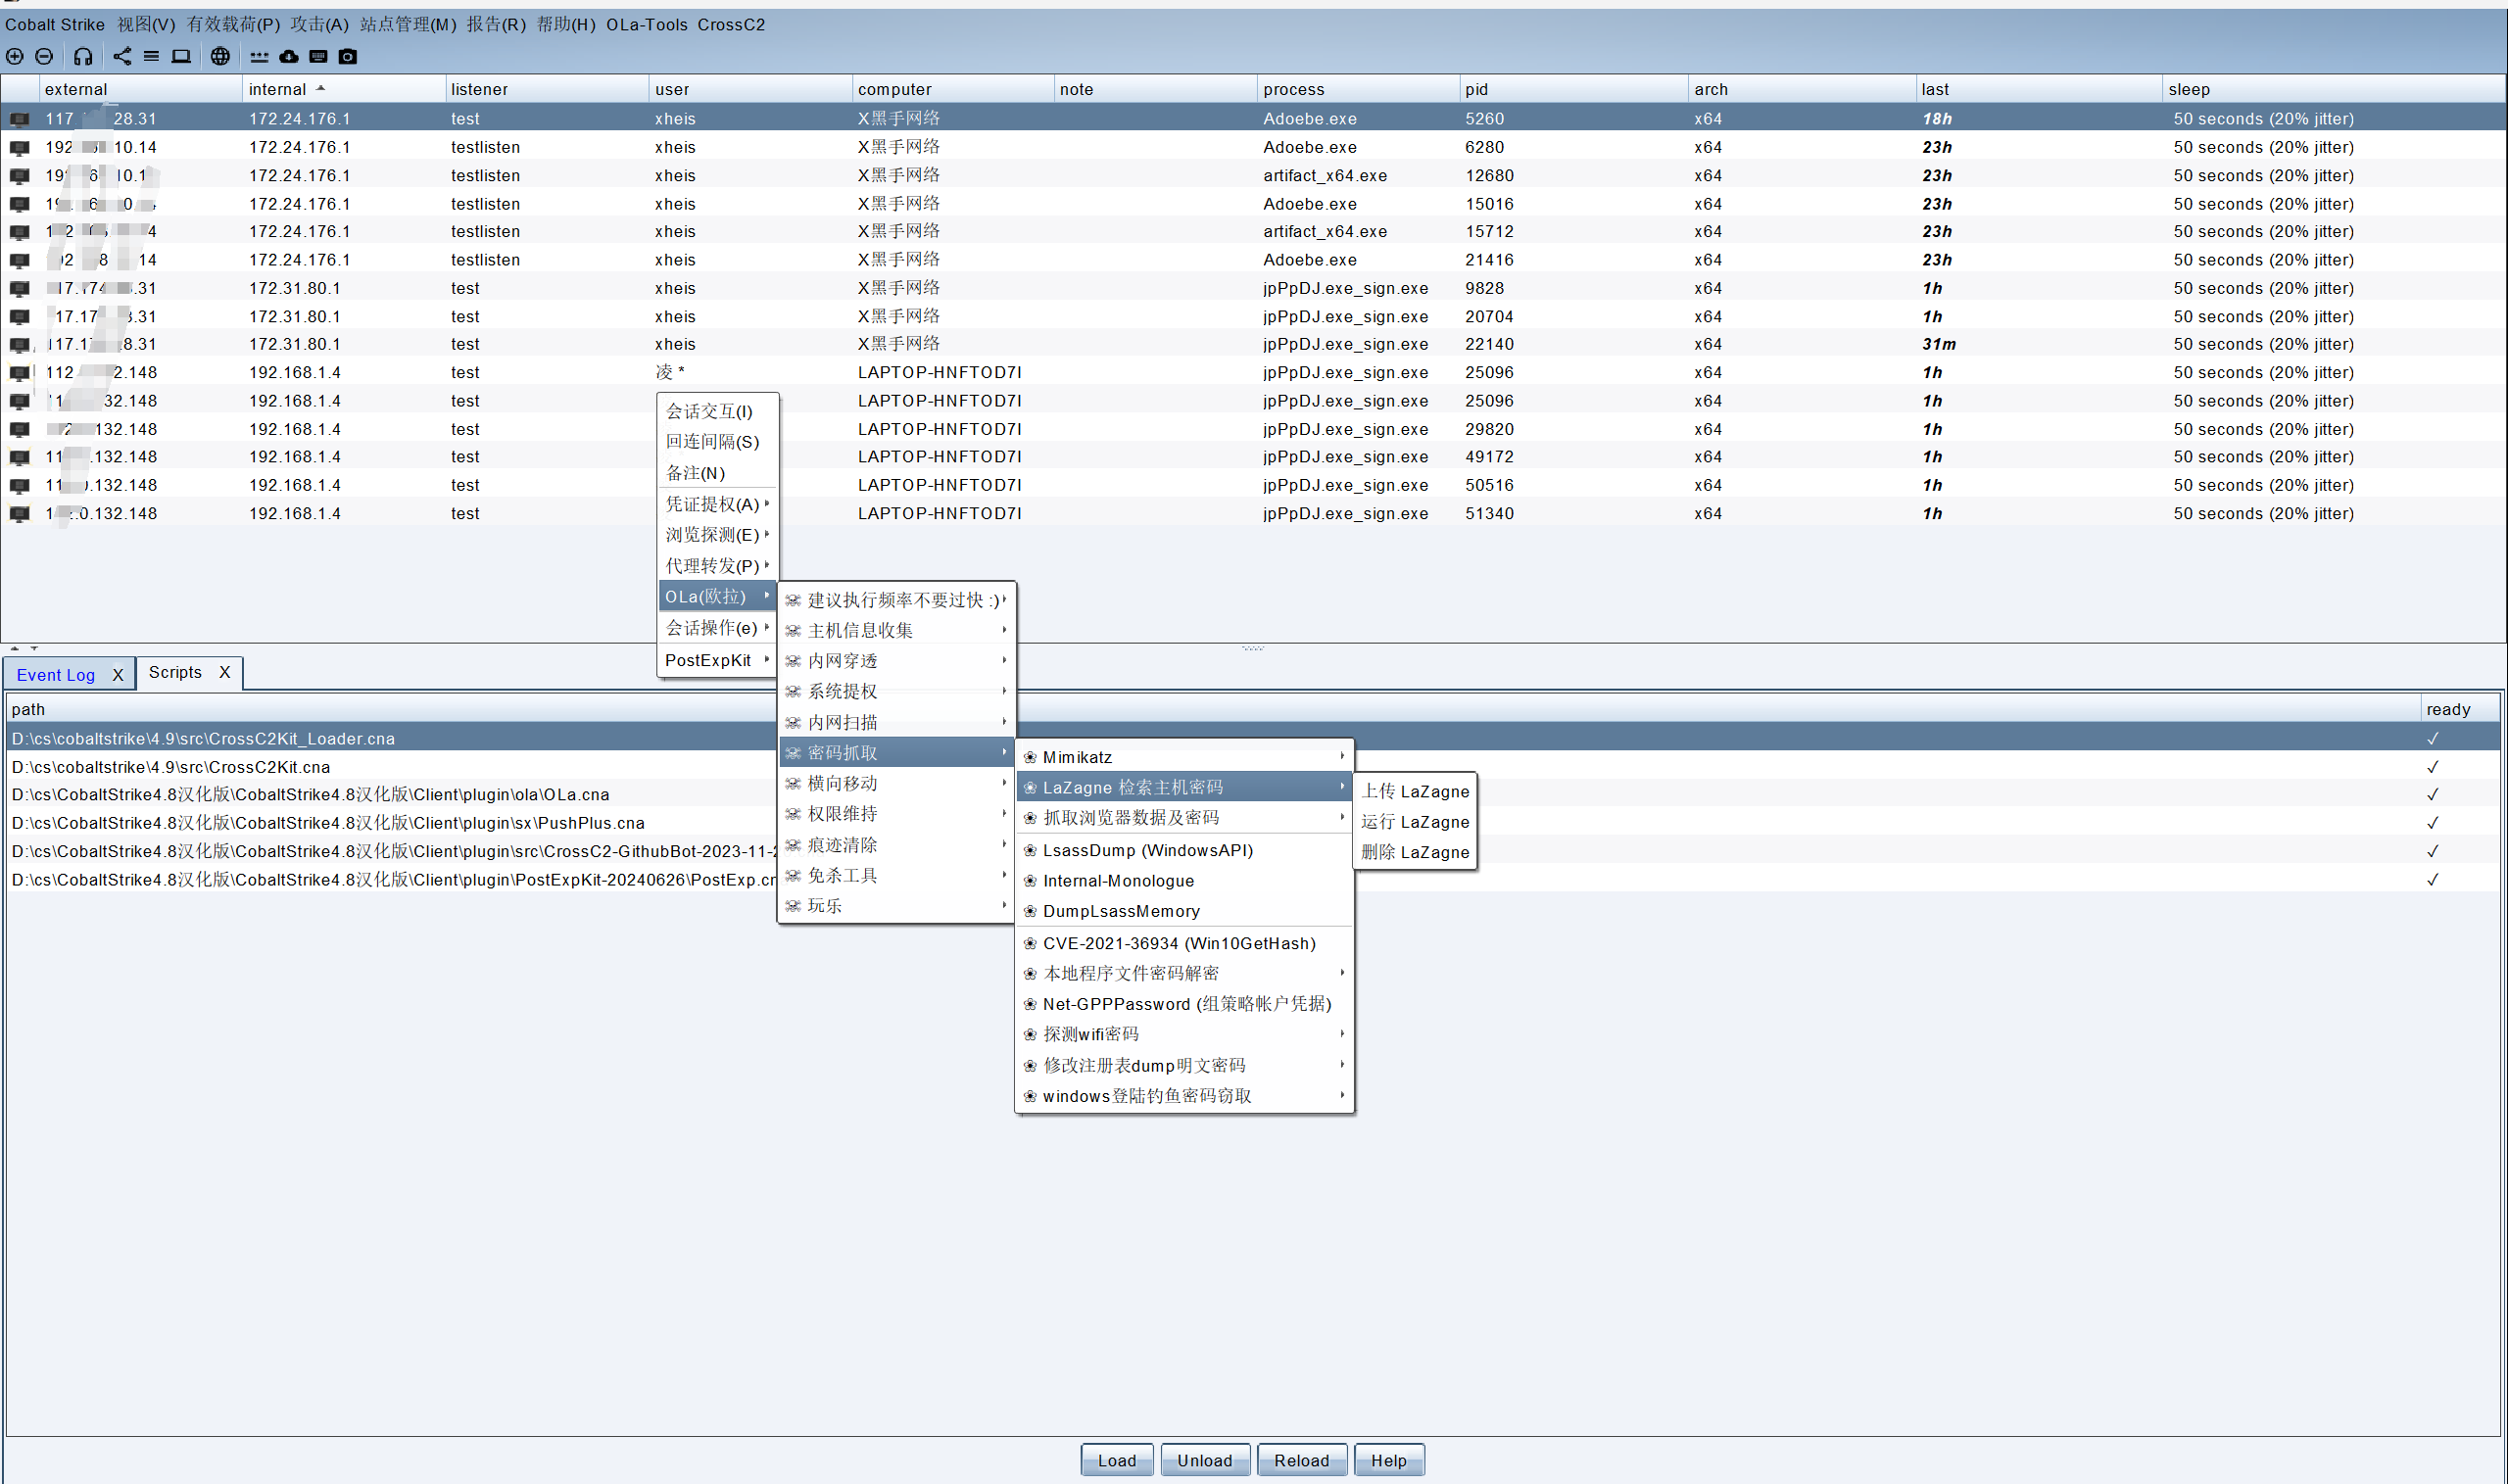Switch to session table view icon
Screen dimensions: 2508x1484
(x=151, y=57)
